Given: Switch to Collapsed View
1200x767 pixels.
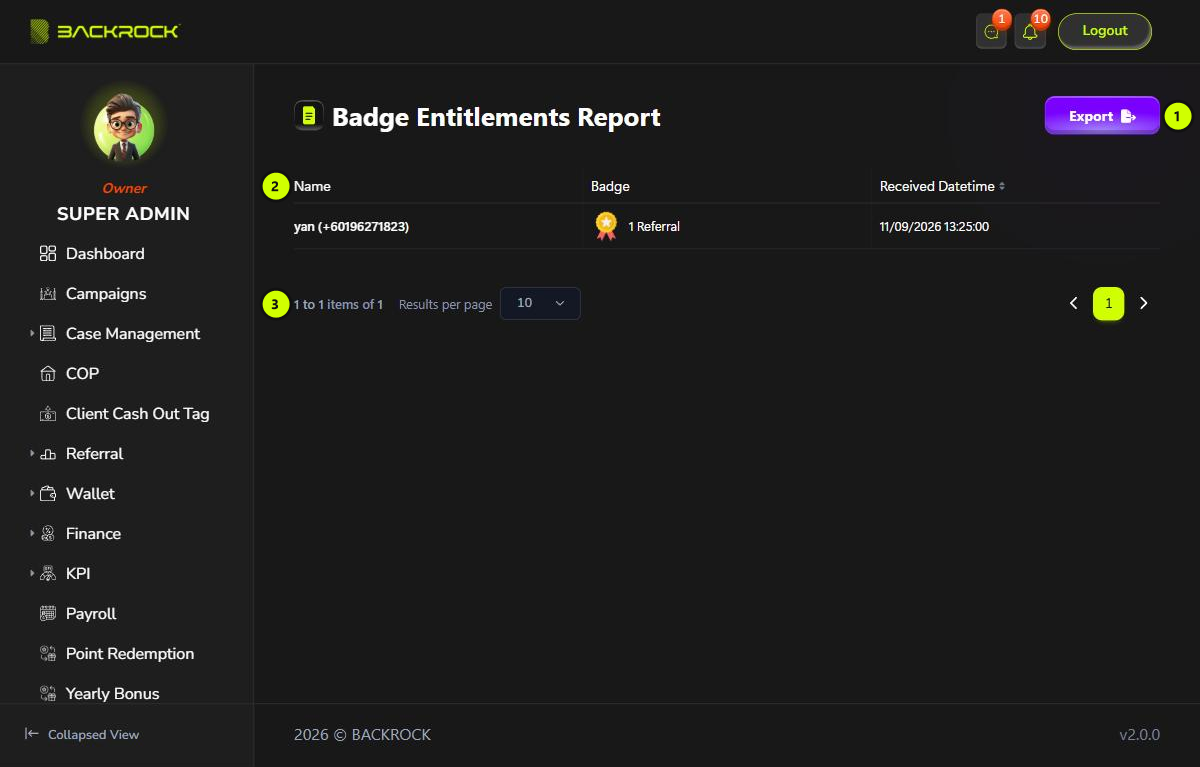Looking at the screenshot, I should click(82, 734).
